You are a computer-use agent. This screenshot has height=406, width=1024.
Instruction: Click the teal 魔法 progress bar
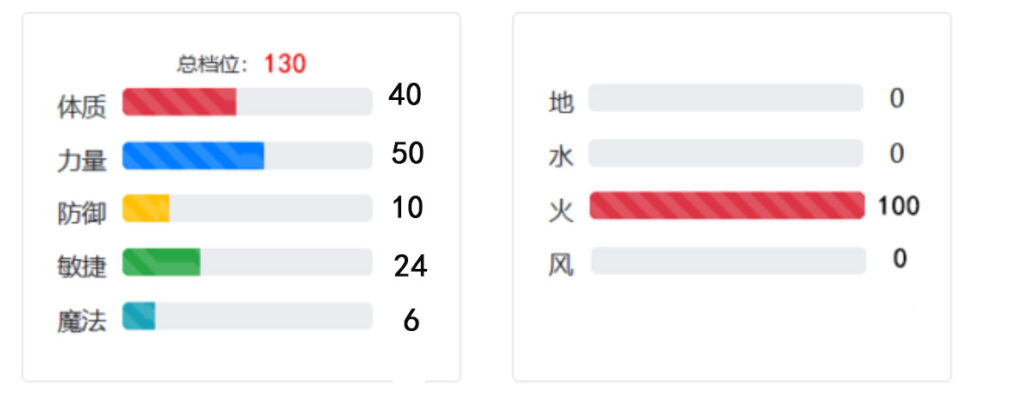tap(139, 316)
